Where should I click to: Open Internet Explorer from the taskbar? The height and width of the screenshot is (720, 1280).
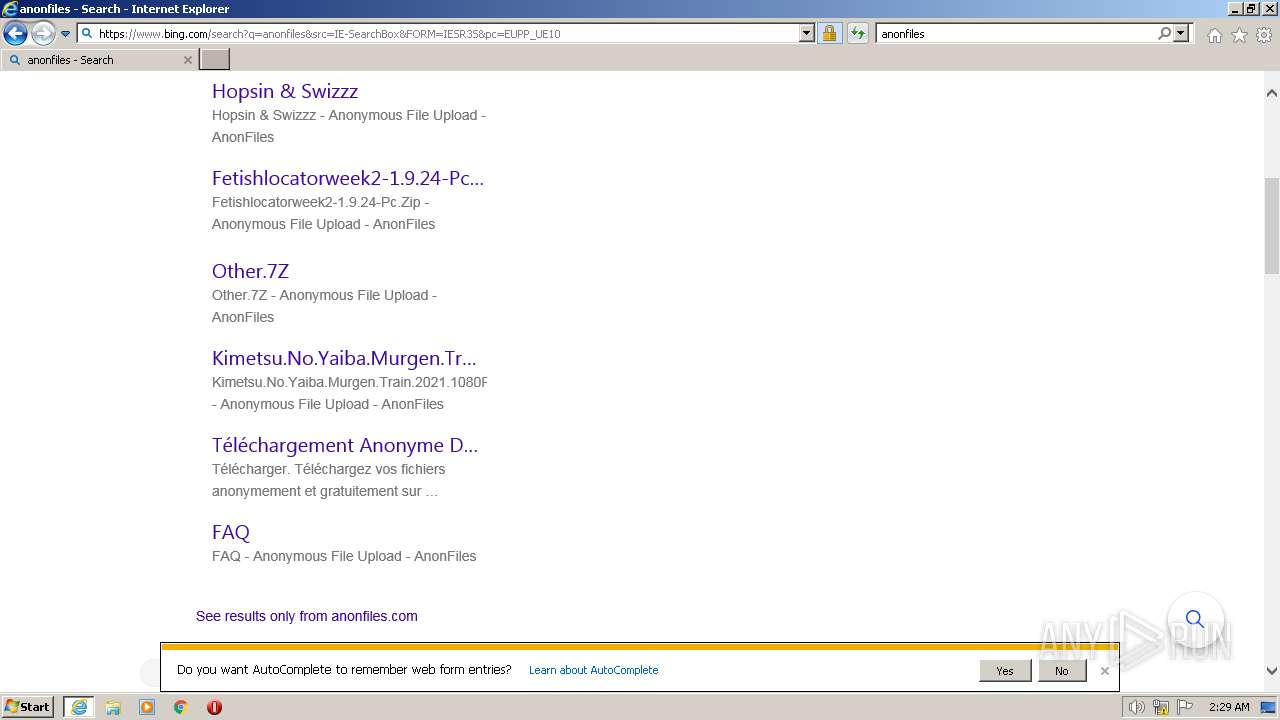pyautogui.click(x=79, y=707)
